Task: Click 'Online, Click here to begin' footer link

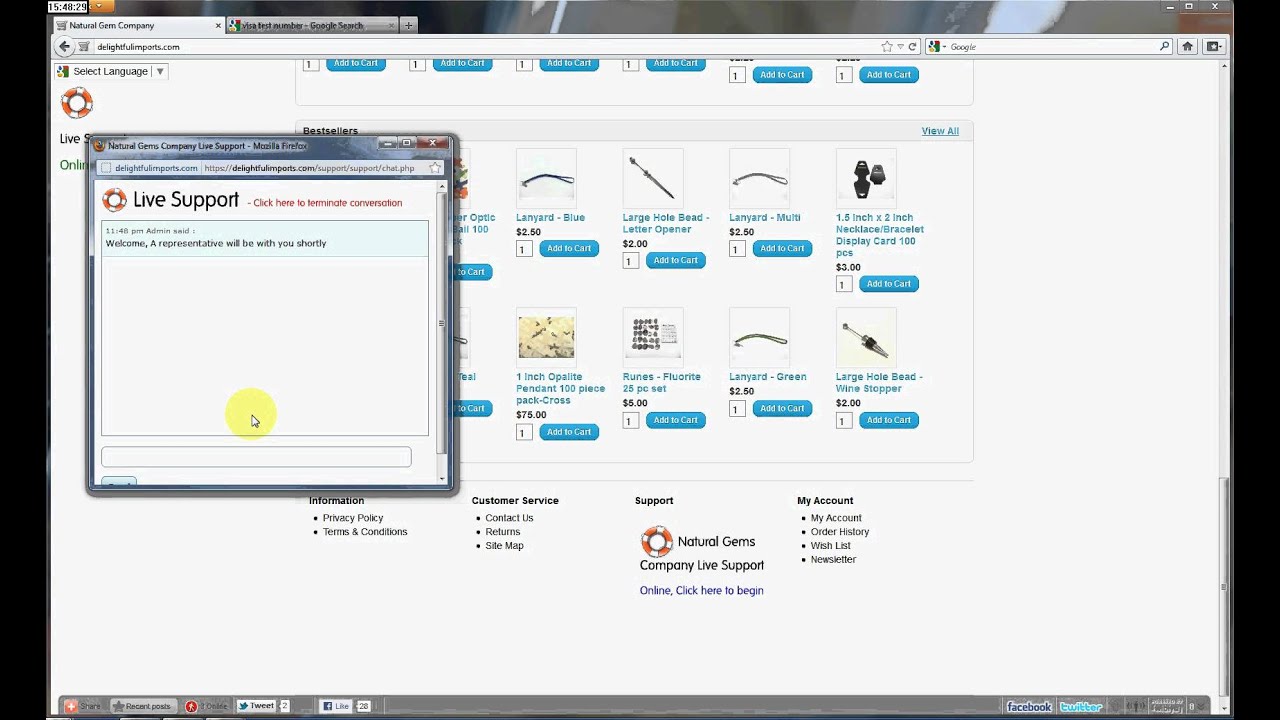Action: click(x=701, y=590)
